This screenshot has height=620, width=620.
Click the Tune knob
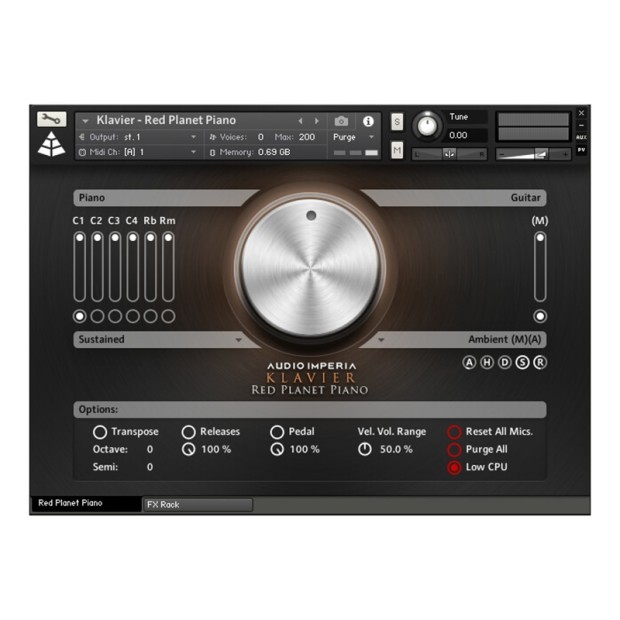click(427, 126)
